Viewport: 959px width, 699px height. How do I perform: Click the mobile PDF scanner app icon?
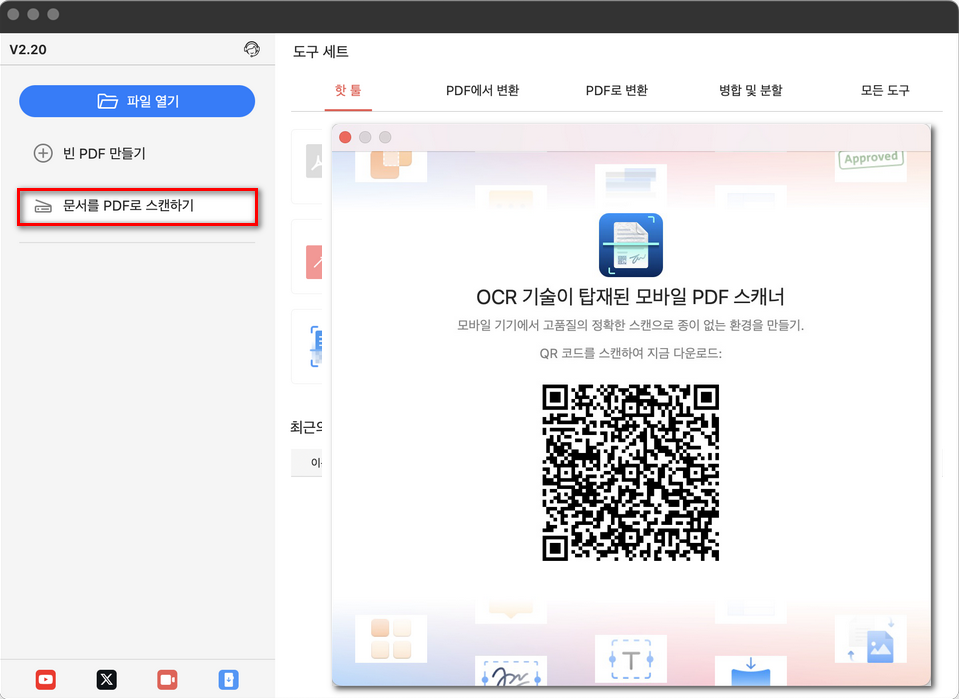(x=630, y=244)
